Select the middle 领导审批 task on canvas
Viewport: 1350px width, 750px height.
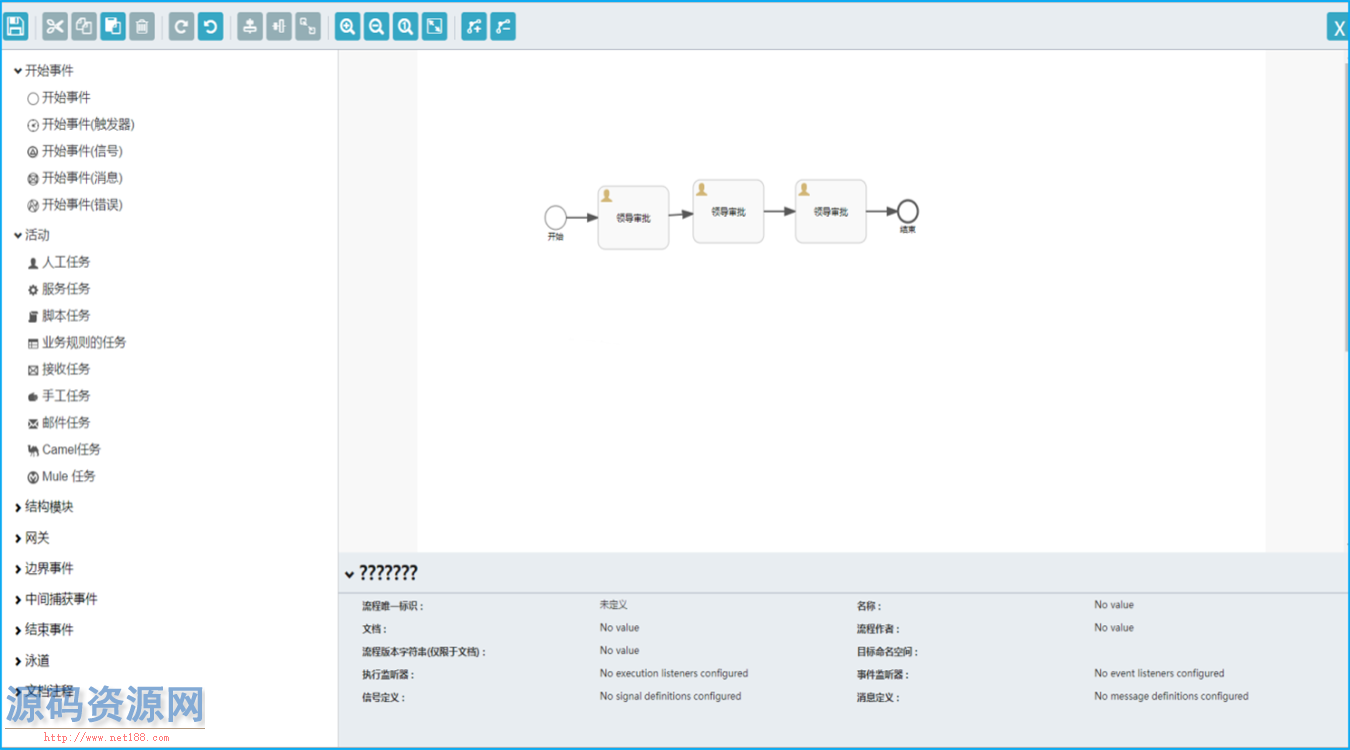click(728, 211)
